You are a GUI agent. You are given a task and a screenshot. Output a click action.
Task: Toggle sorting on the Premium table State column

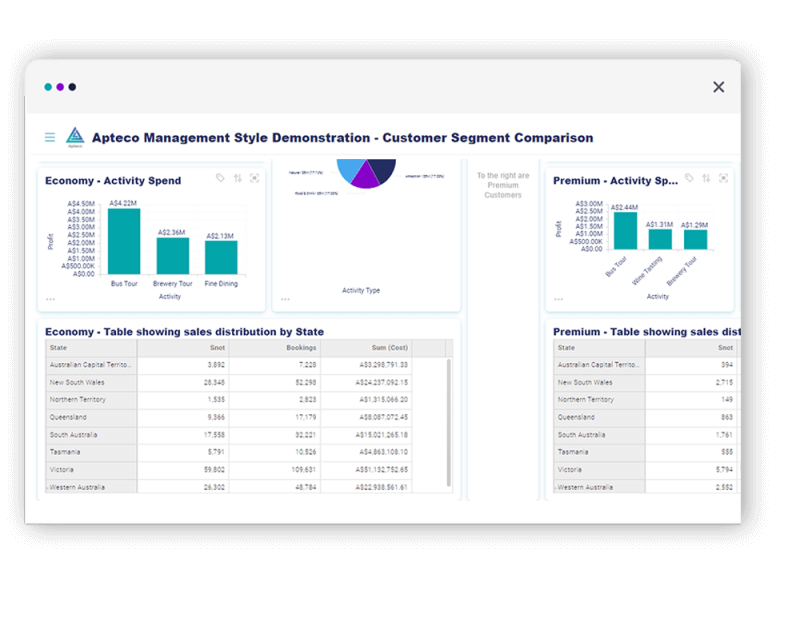pyautogui.click(x=566, y=347)
